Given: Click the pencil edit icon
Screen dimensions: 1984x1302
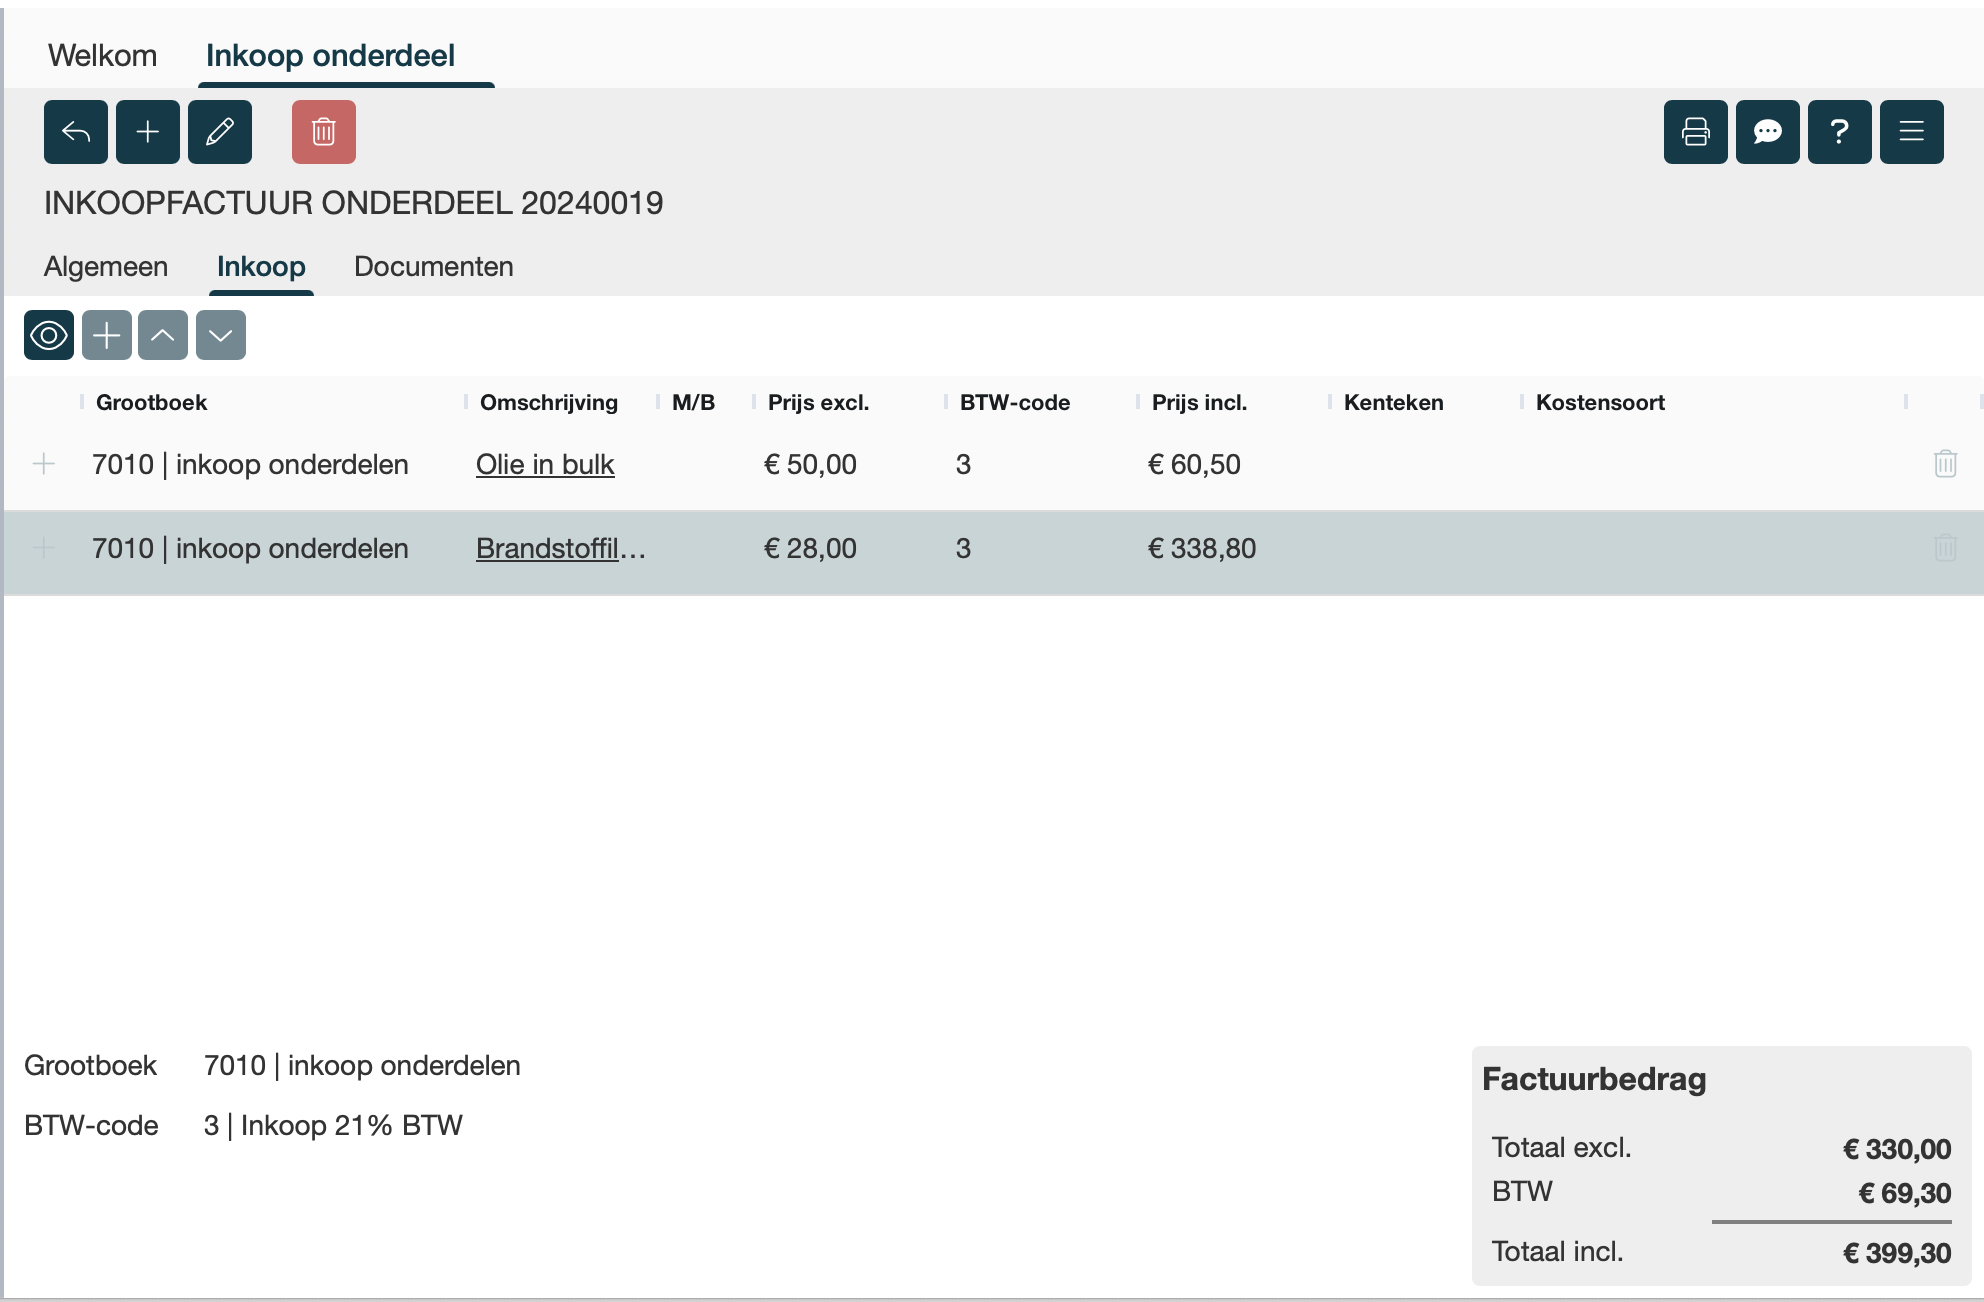Looking at the screenshot, I should [x=220, y=132].
